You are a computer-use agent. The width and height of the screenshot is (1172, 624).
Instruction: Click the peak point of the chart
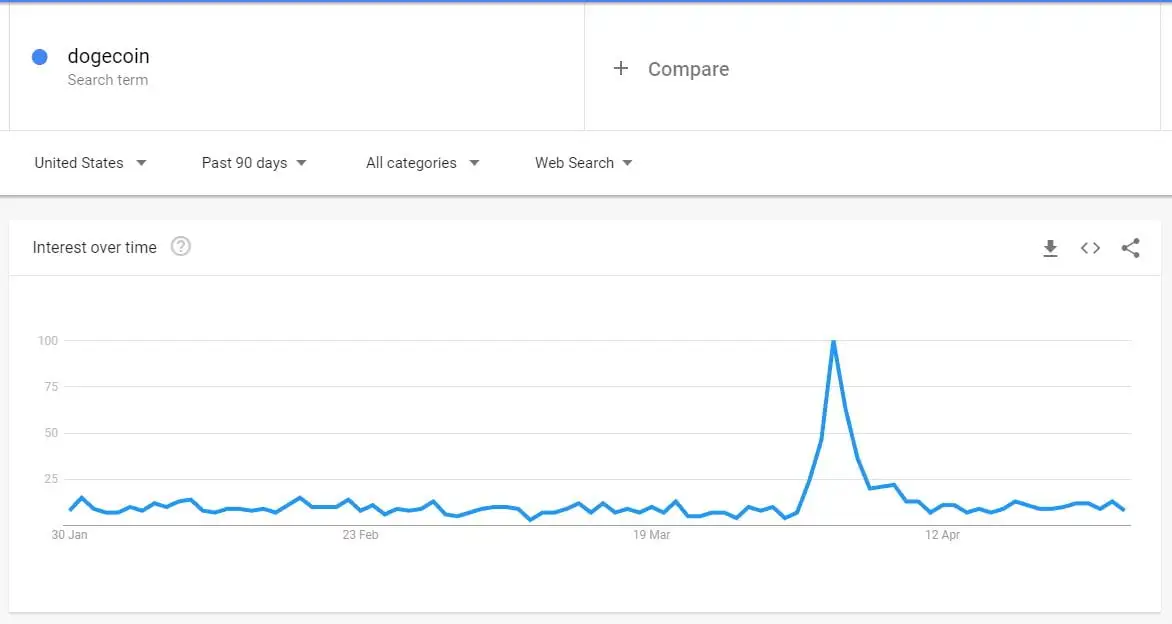click(833, 342)
